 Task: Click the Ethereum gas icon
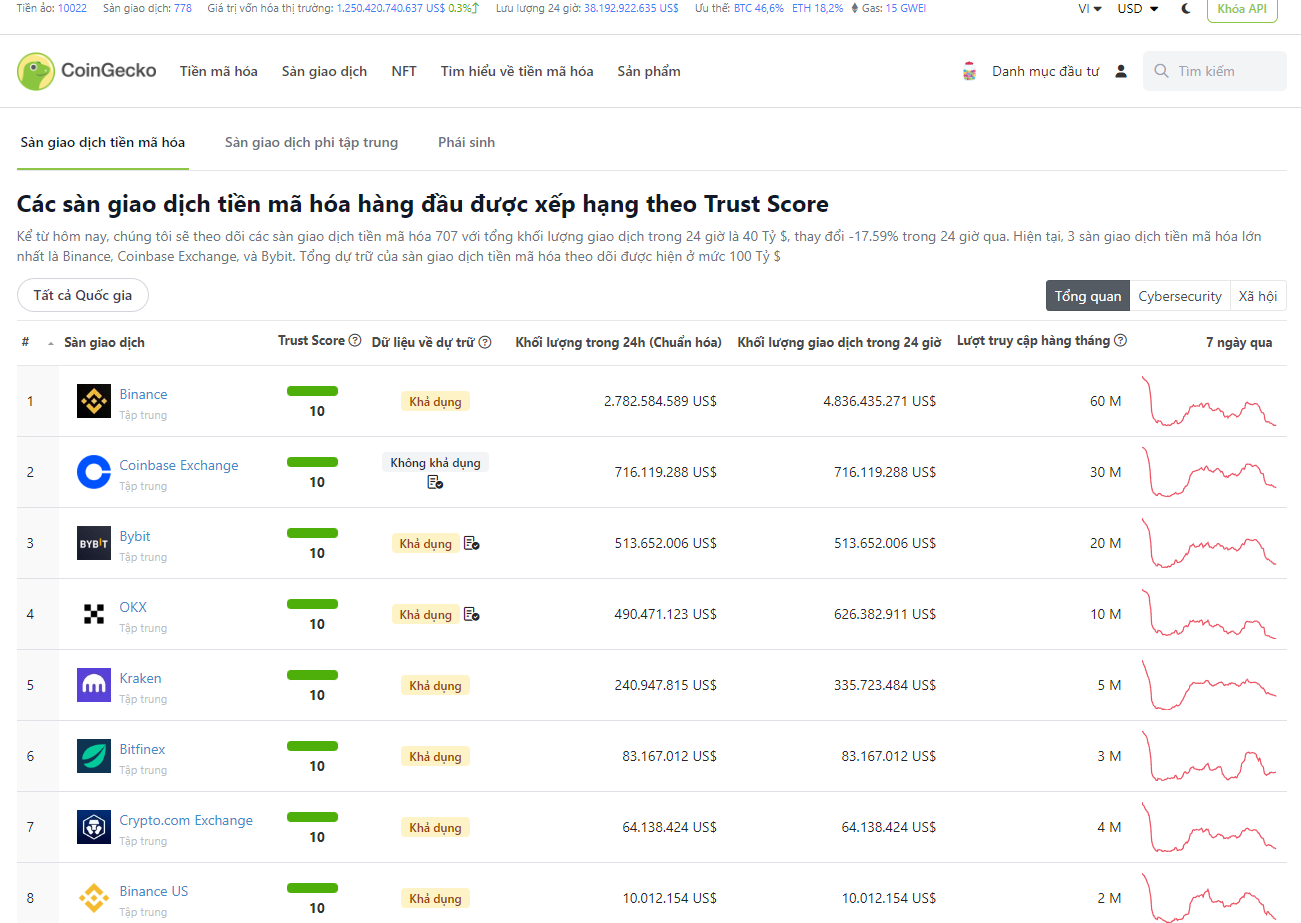854,8
